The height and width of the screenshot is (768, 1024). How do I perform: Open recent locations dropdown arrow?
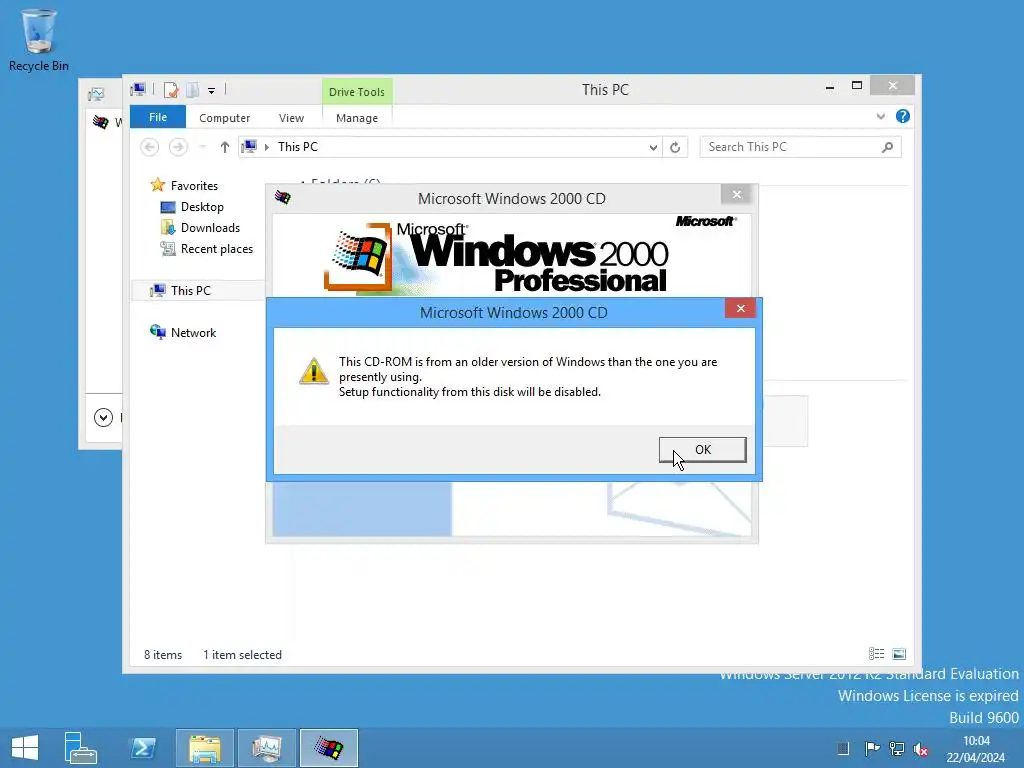pos(202,148)
